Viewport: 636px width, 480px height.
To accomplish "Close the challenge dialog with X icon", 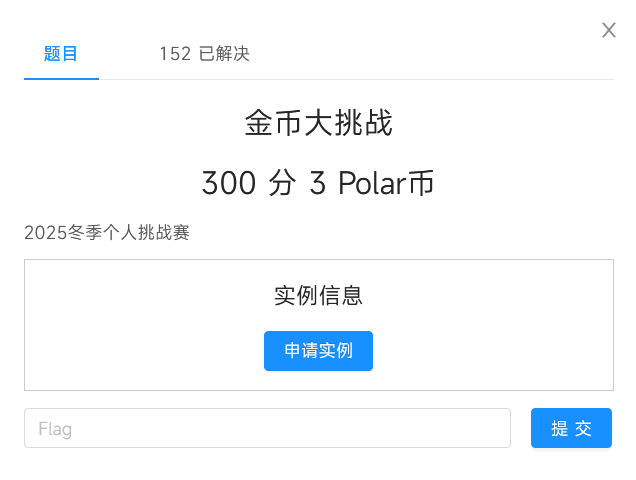I will point(608,30).
